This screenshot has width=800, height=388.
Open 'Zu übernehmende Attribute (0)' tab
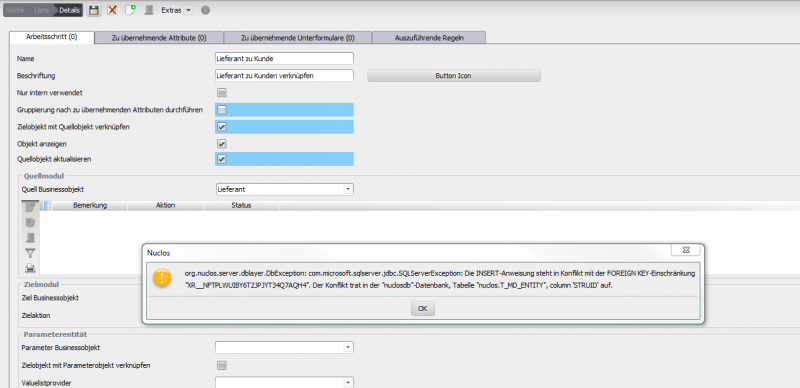tap(159, 38)
